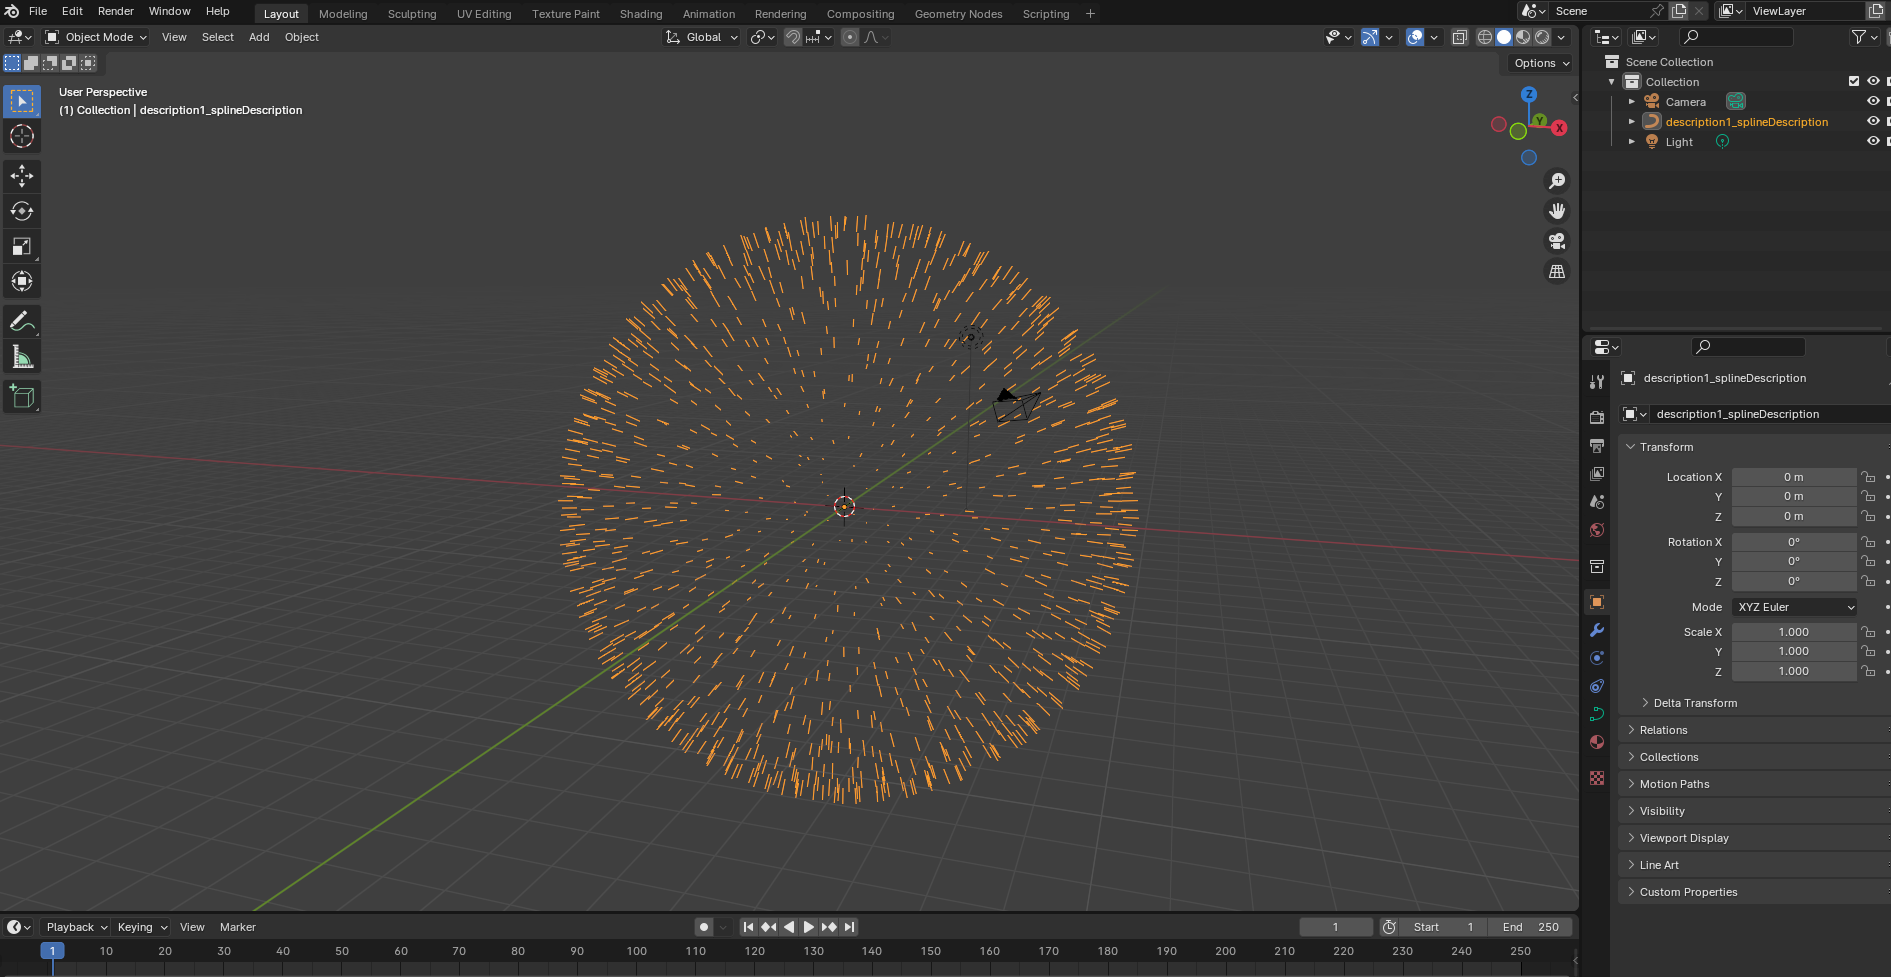Hide description1_splineDescription object in outliner
Screen dimensions: 1891x977
[1873, 121]
